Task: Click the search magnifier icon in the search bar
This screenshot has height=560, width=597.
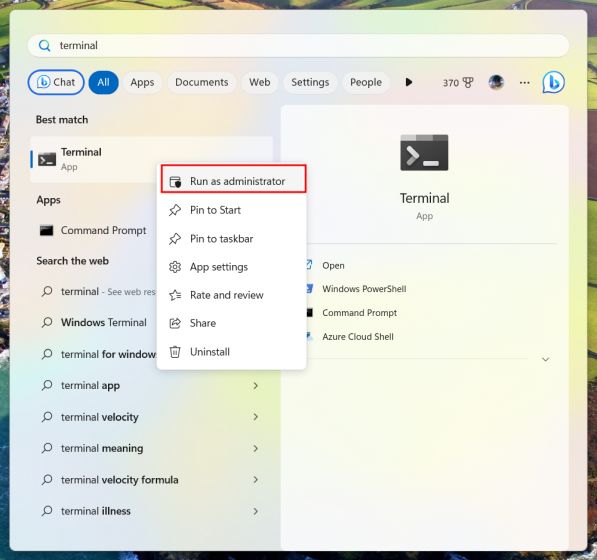Action: point(45,46)
